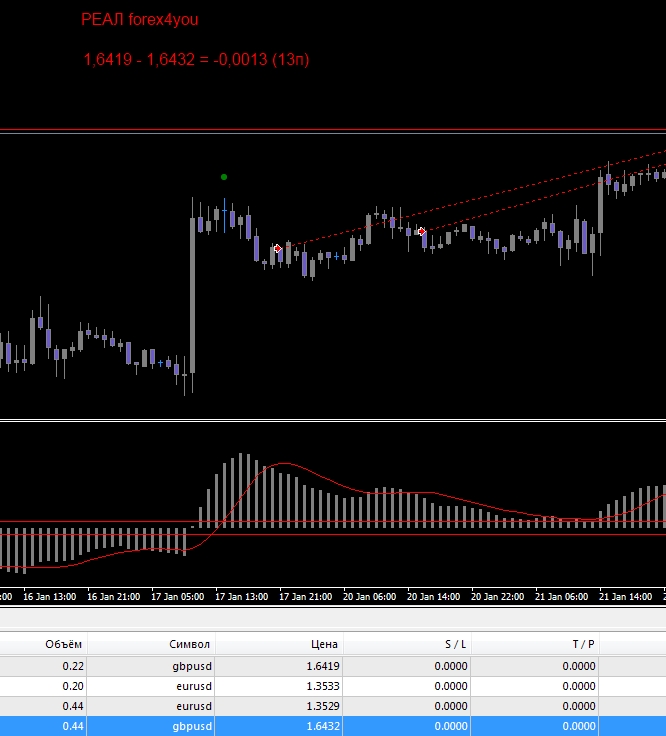Select the eurusd row priced 1.3533
Image resolution: width=666 pixels, height=736 pixels.
click(333, 686)
